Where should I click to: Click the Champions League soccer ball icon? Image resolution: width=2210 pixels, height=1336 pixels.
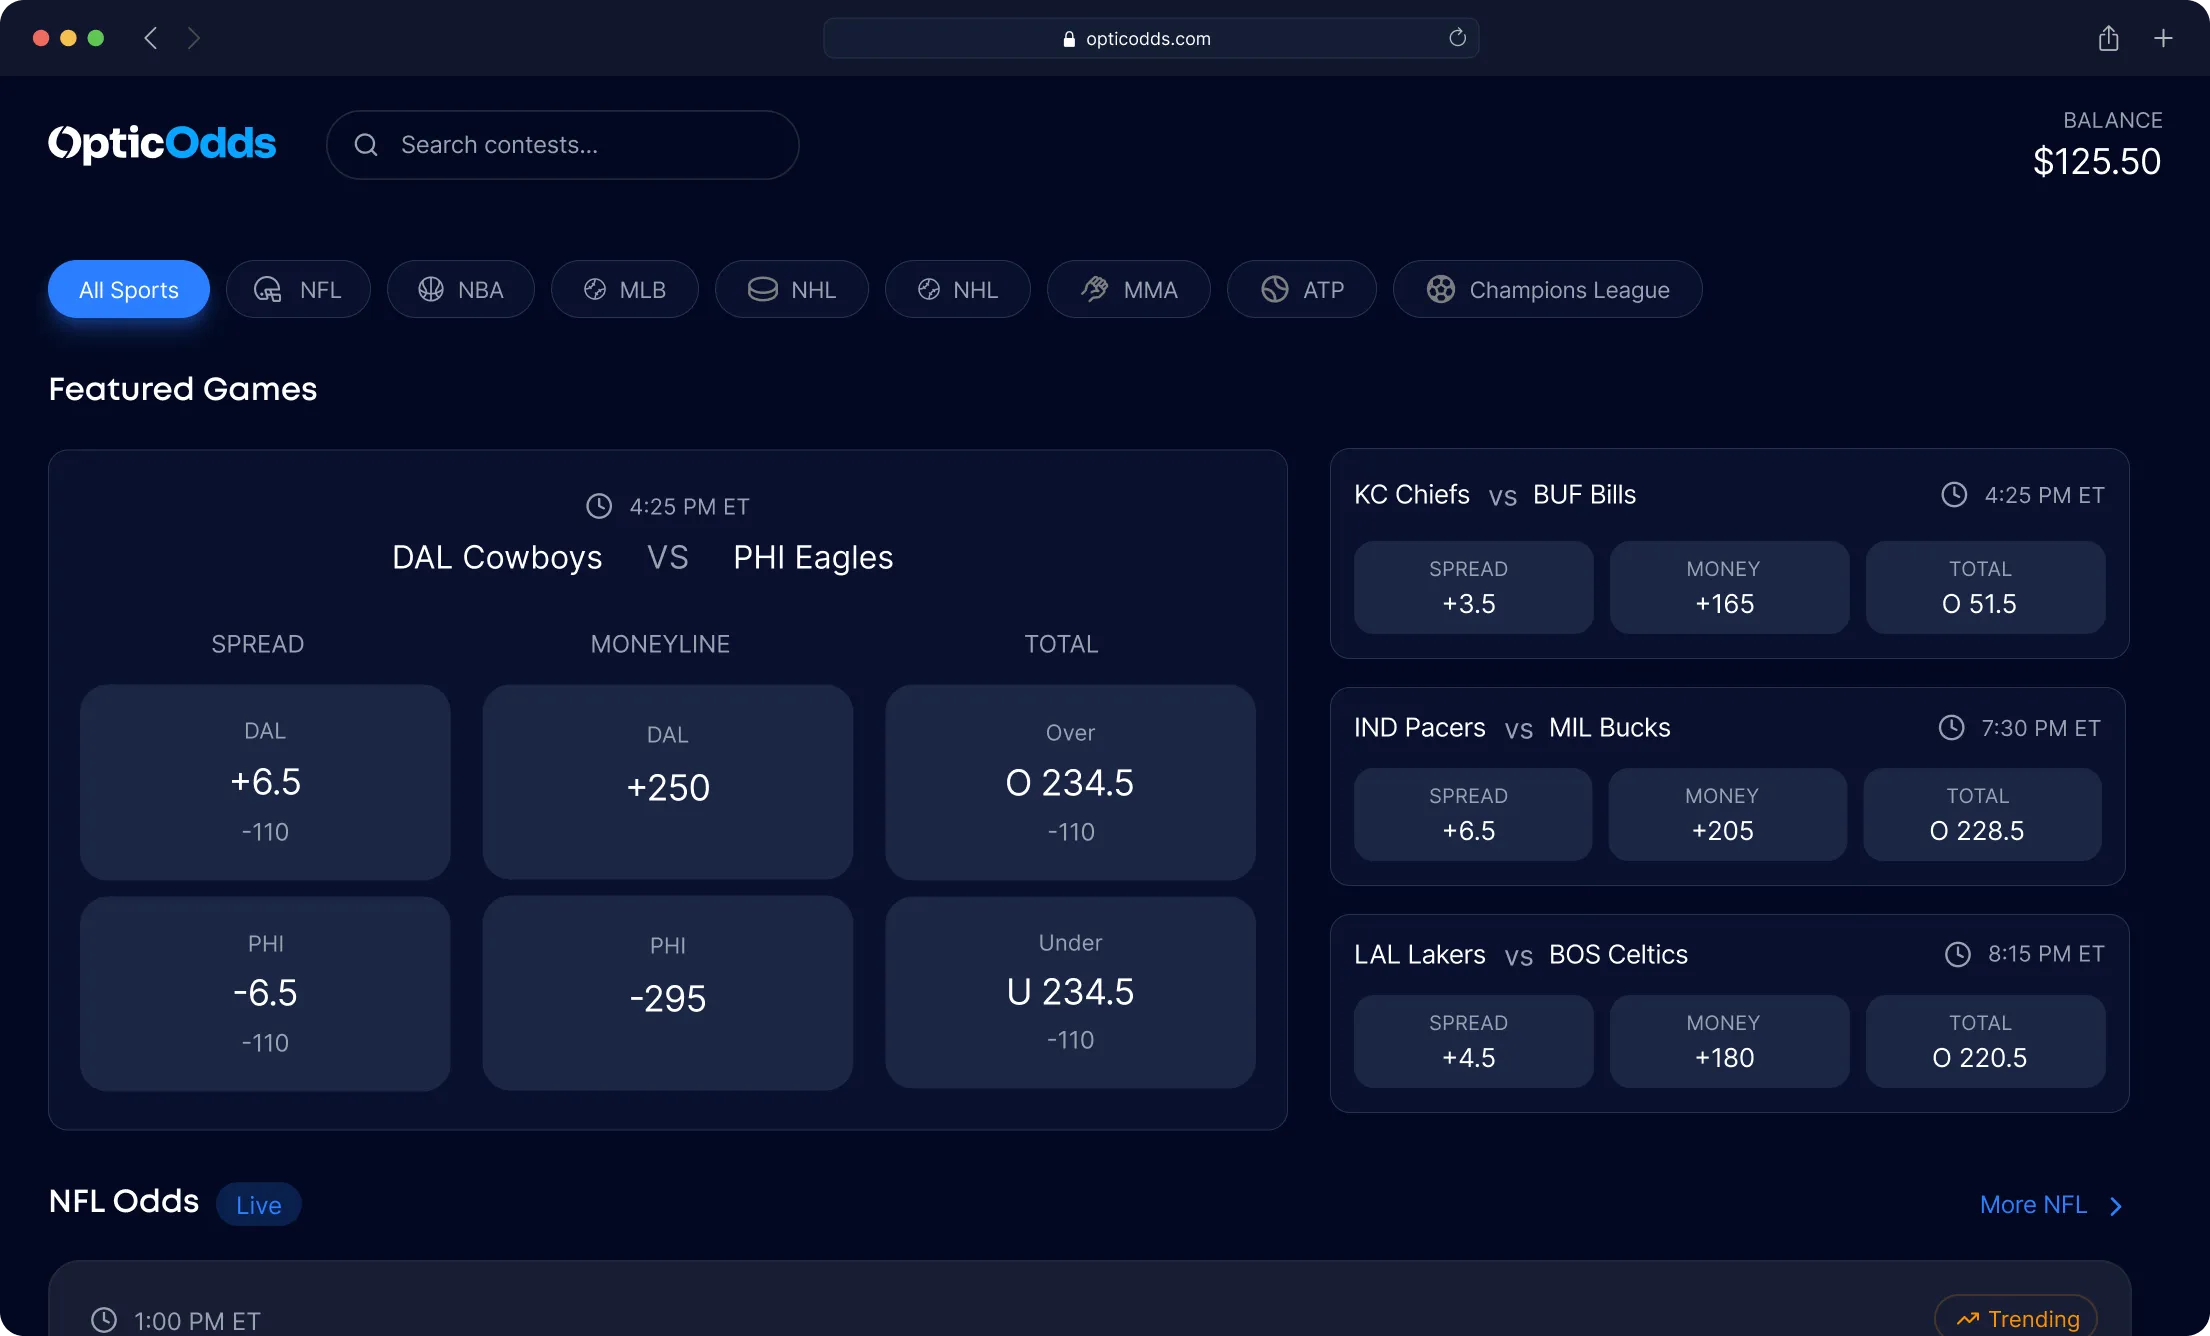click(1440, 290)
